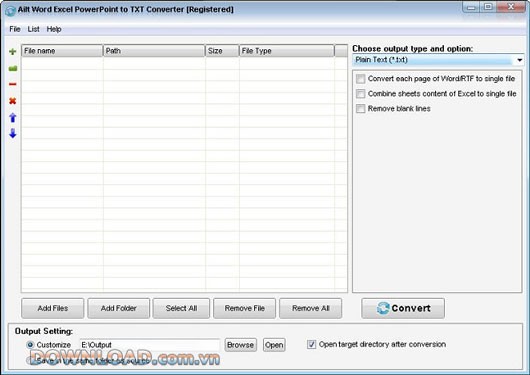Open the File menu
The width and height of the screenshot is (530, 375).
[x=15, y=29]
